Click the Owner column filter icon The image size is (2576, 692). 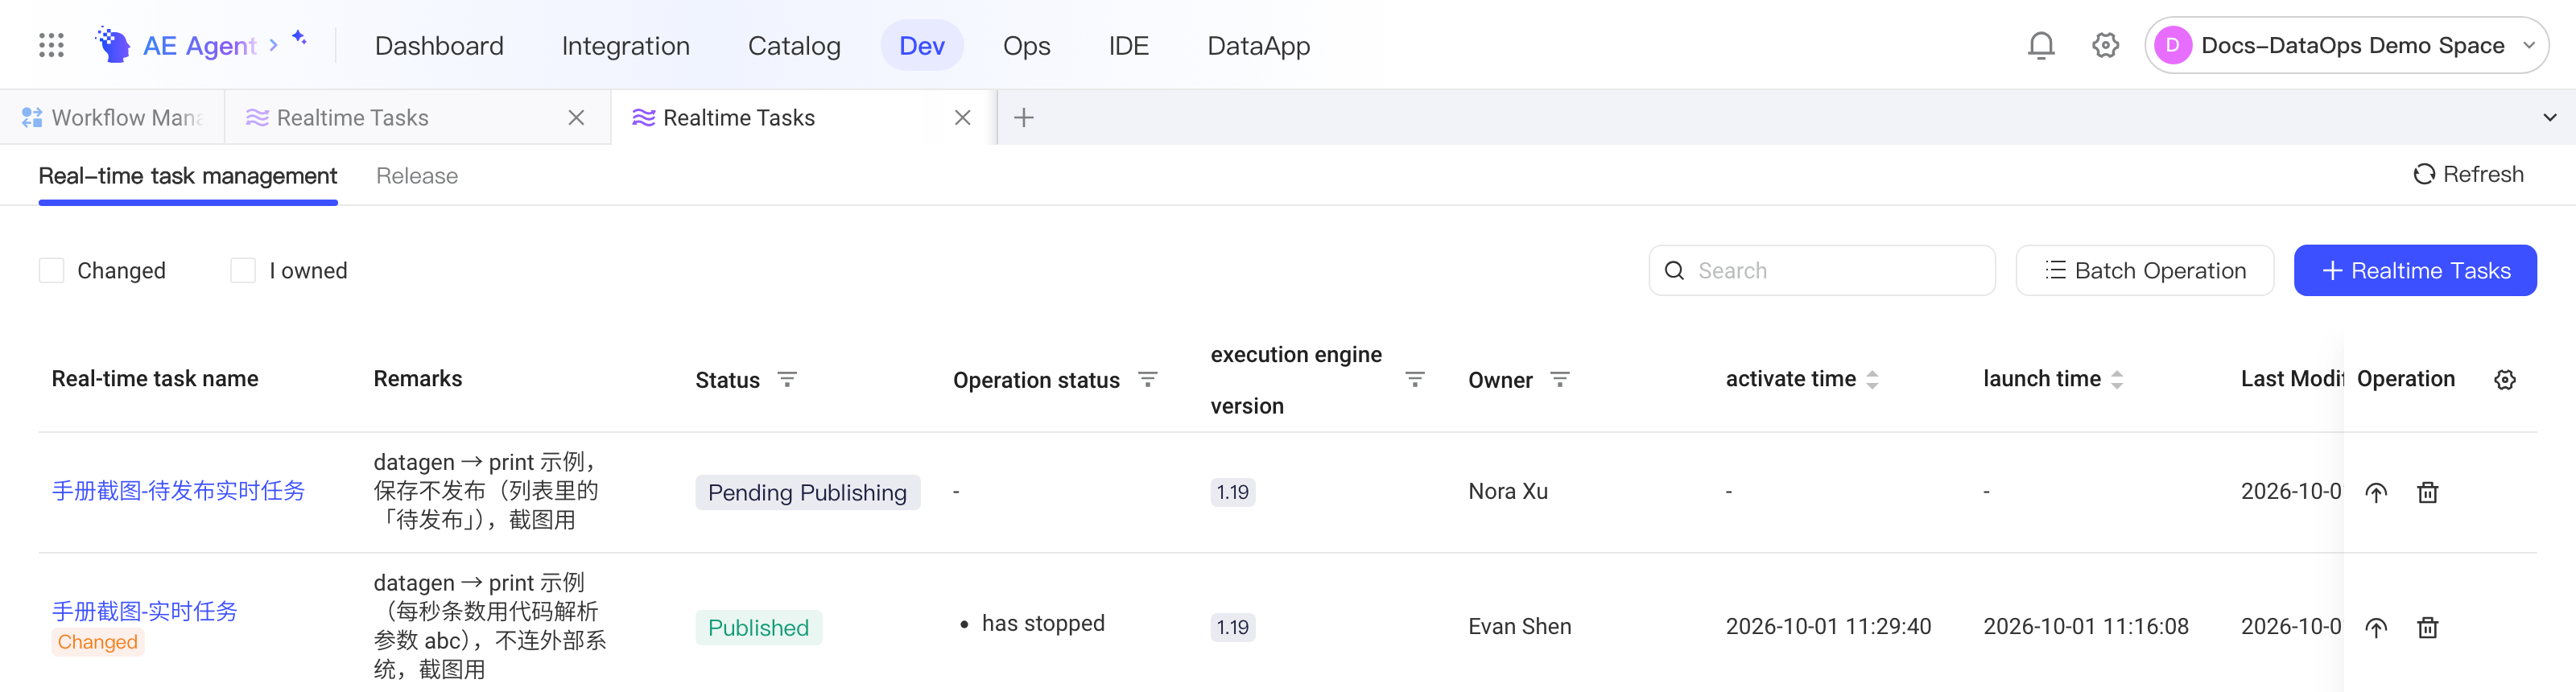(1559, 379)
